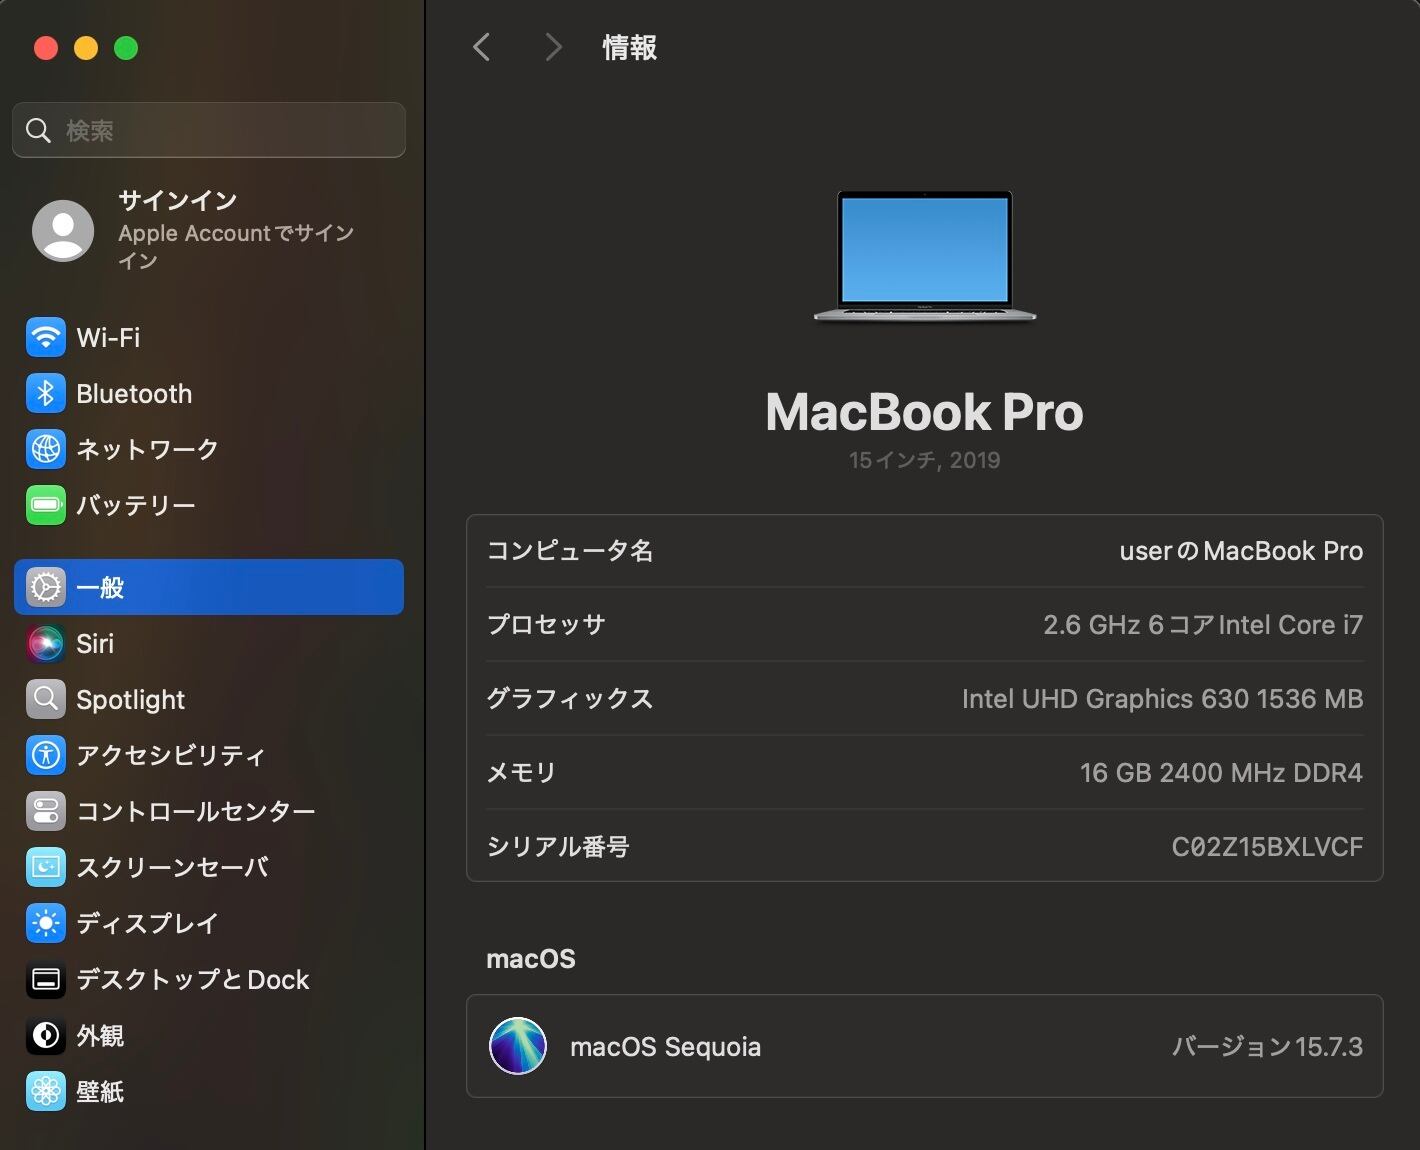Viewport: 1420px width, 1150px height.
Task: Click the バージョン15.7.3 text
Action: click(x=1267, y=1047)
